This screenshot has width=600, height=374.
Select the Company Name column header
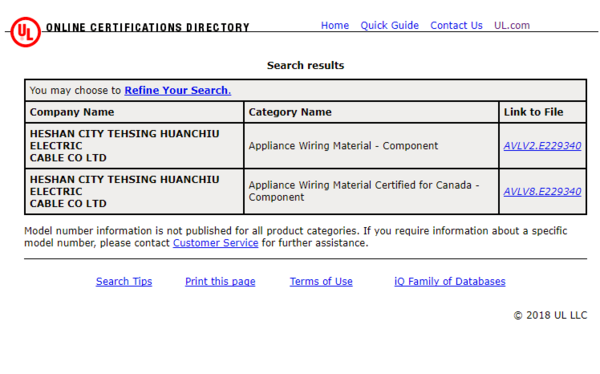pos(134,112)
